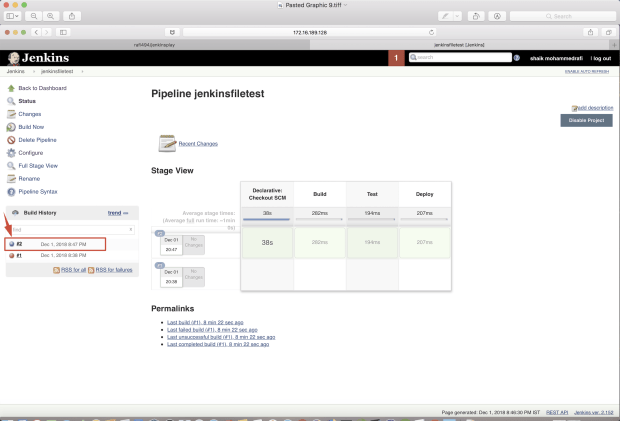Open the Changes sidebar item
This screenshot has width=620, height=421.
[30, 114]
